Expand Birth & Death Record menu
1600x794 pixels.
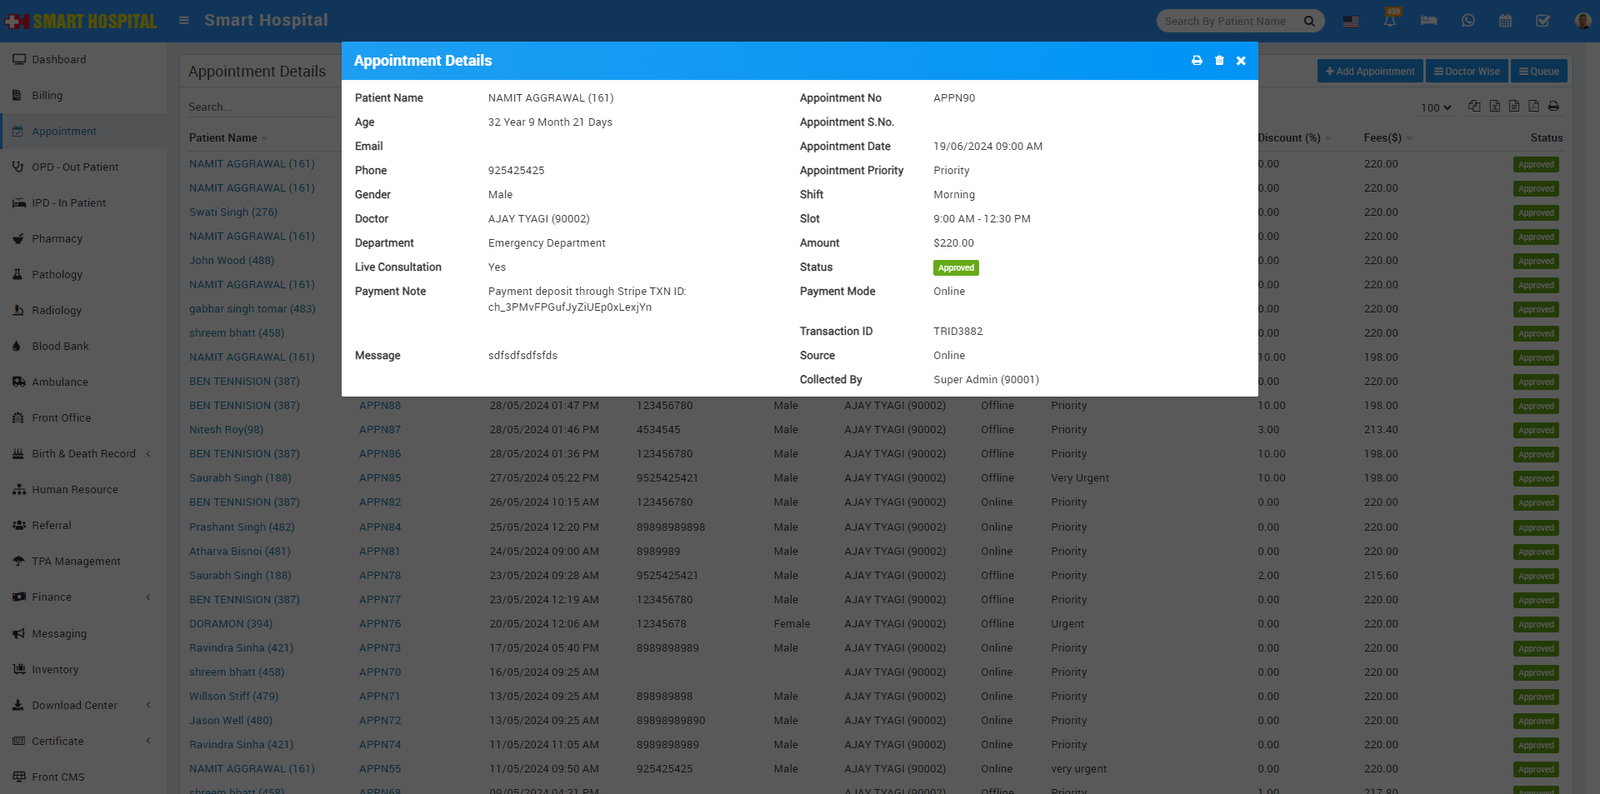84,454
